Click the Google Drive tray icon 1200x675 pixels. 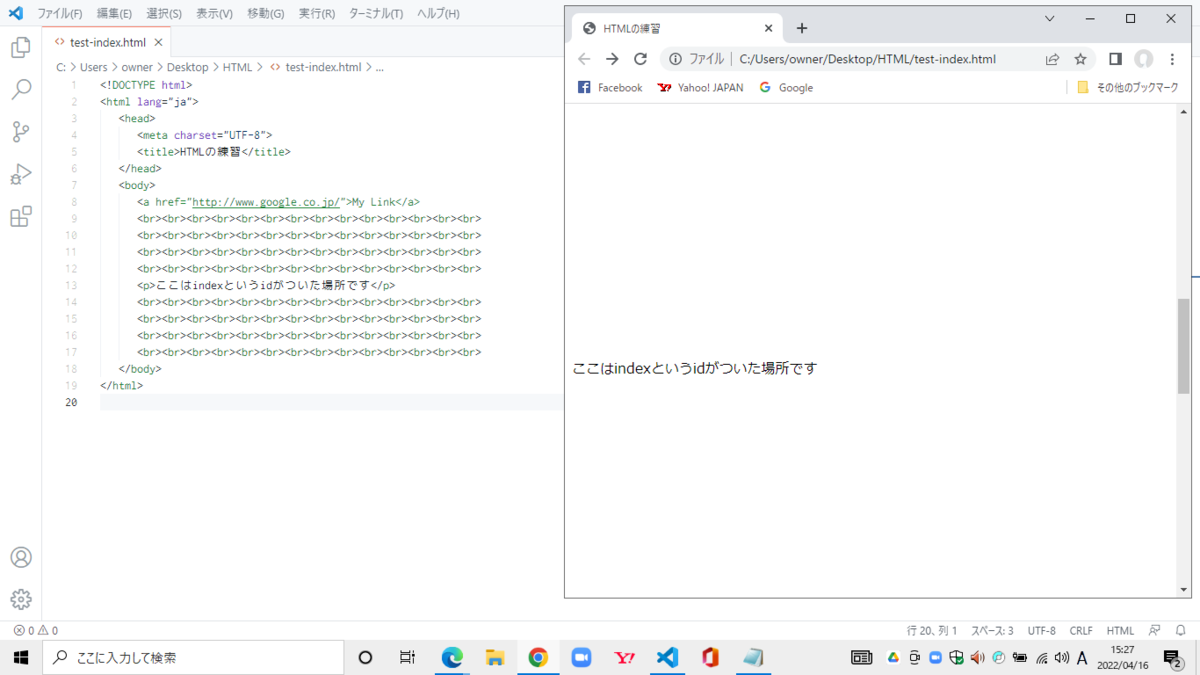[892, 657]
